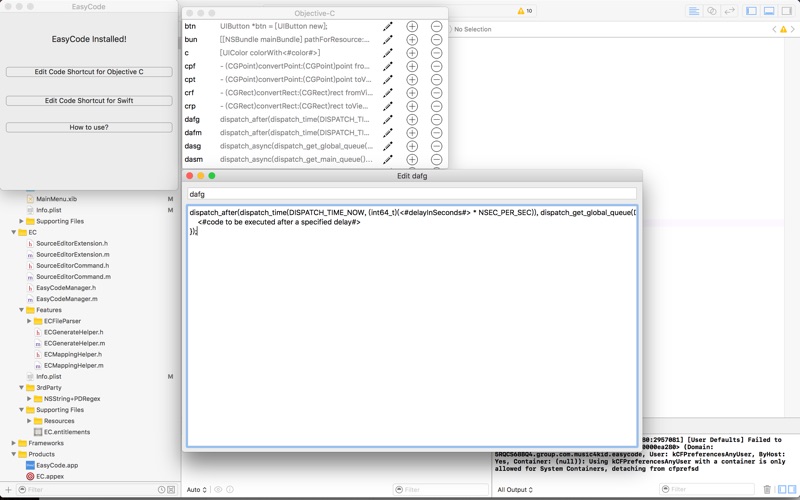Select SourceEditorCommand.m file
Viewport: 800px width, 500px height.
click(73, 277)
